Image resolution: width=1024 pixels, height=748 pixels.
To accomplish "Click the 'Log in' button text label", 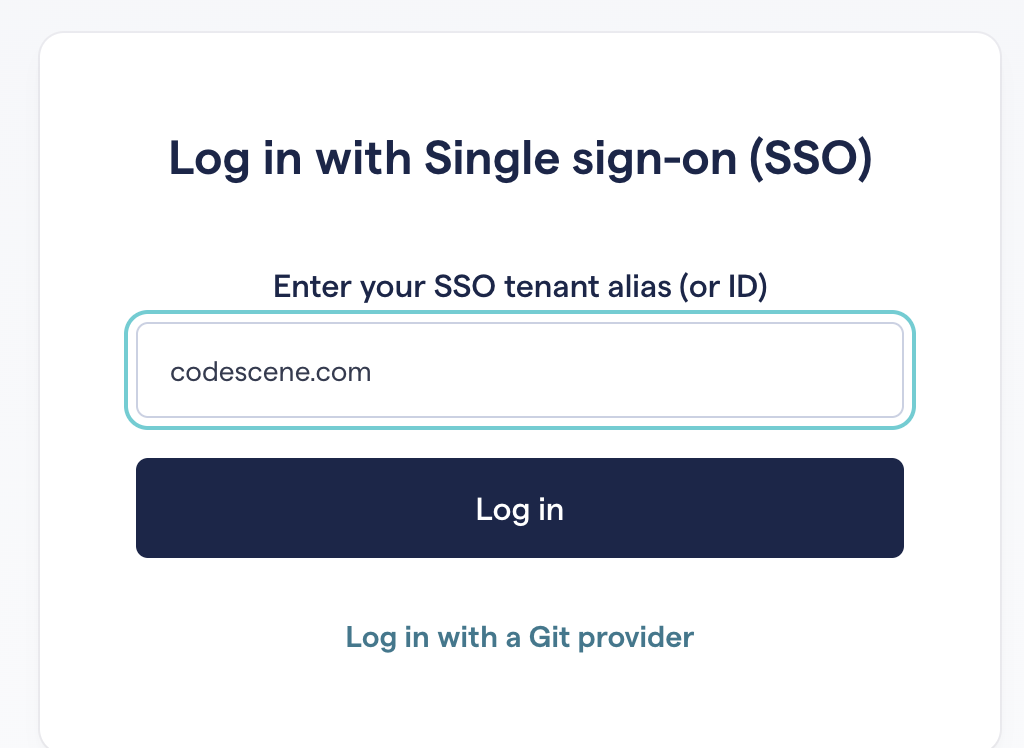I will [519, 509].
